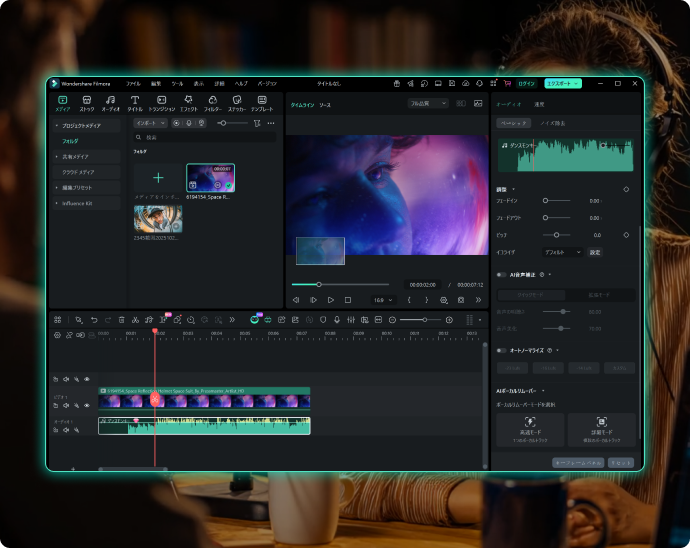Viewport: 690px width, 548px height.
Task: Open the インポート dropdown
Action: pyautogui.click(x=150, y=123)
